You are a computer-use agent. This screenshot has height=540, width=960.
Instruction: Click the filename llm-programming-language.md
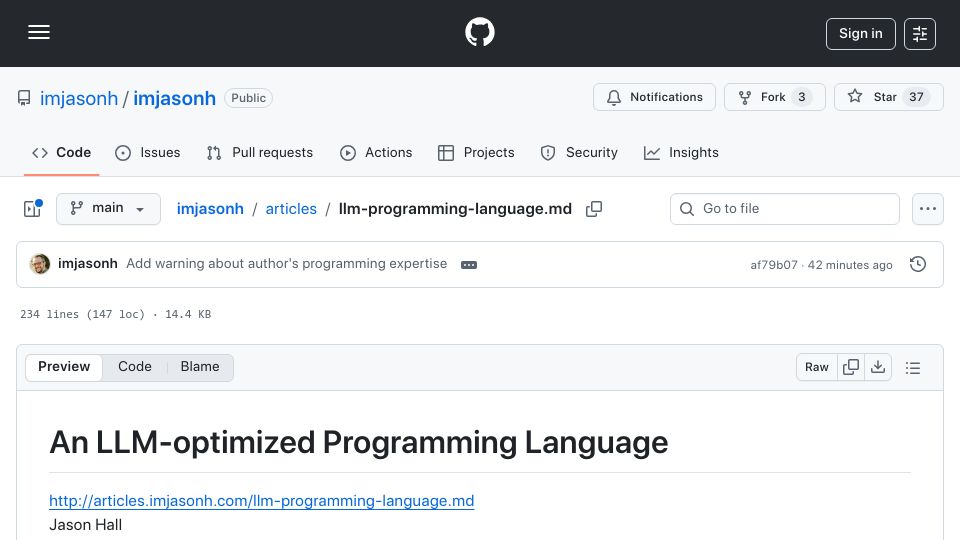(455, 209)
